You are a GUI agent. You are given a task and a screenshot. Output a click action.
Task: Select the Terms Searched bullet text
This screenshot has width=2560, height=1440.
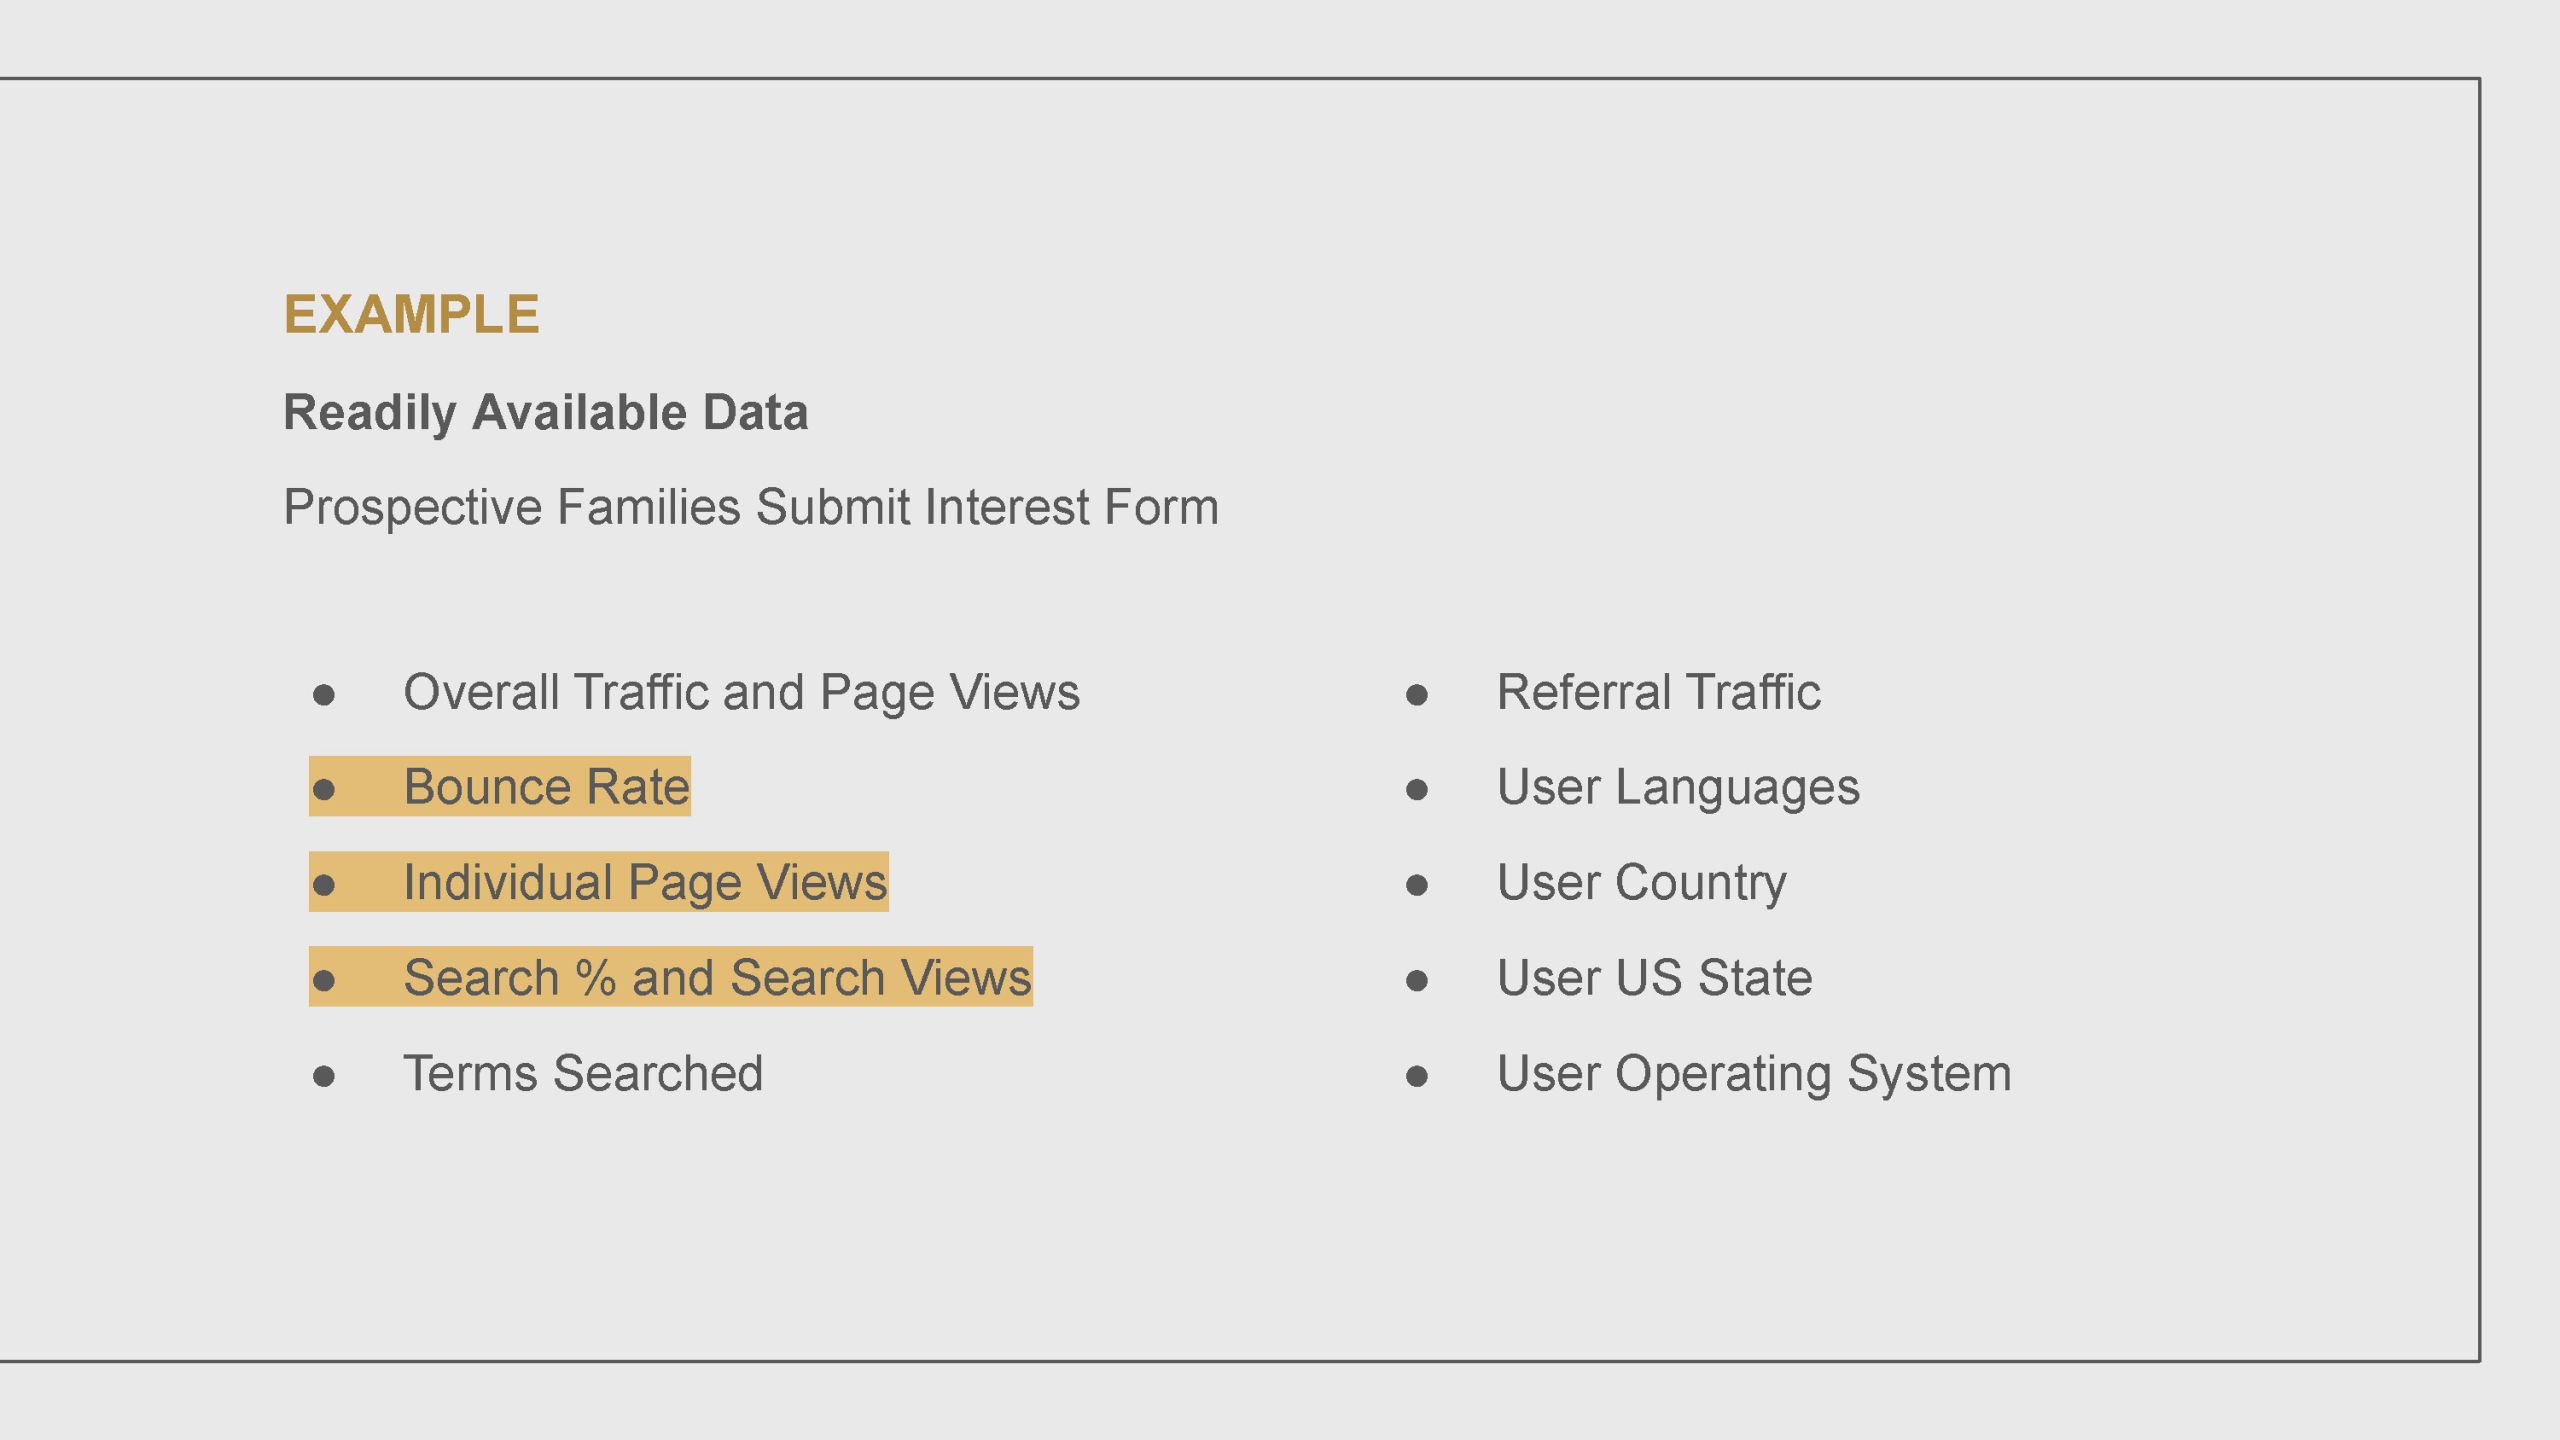tap(583, 1073)
